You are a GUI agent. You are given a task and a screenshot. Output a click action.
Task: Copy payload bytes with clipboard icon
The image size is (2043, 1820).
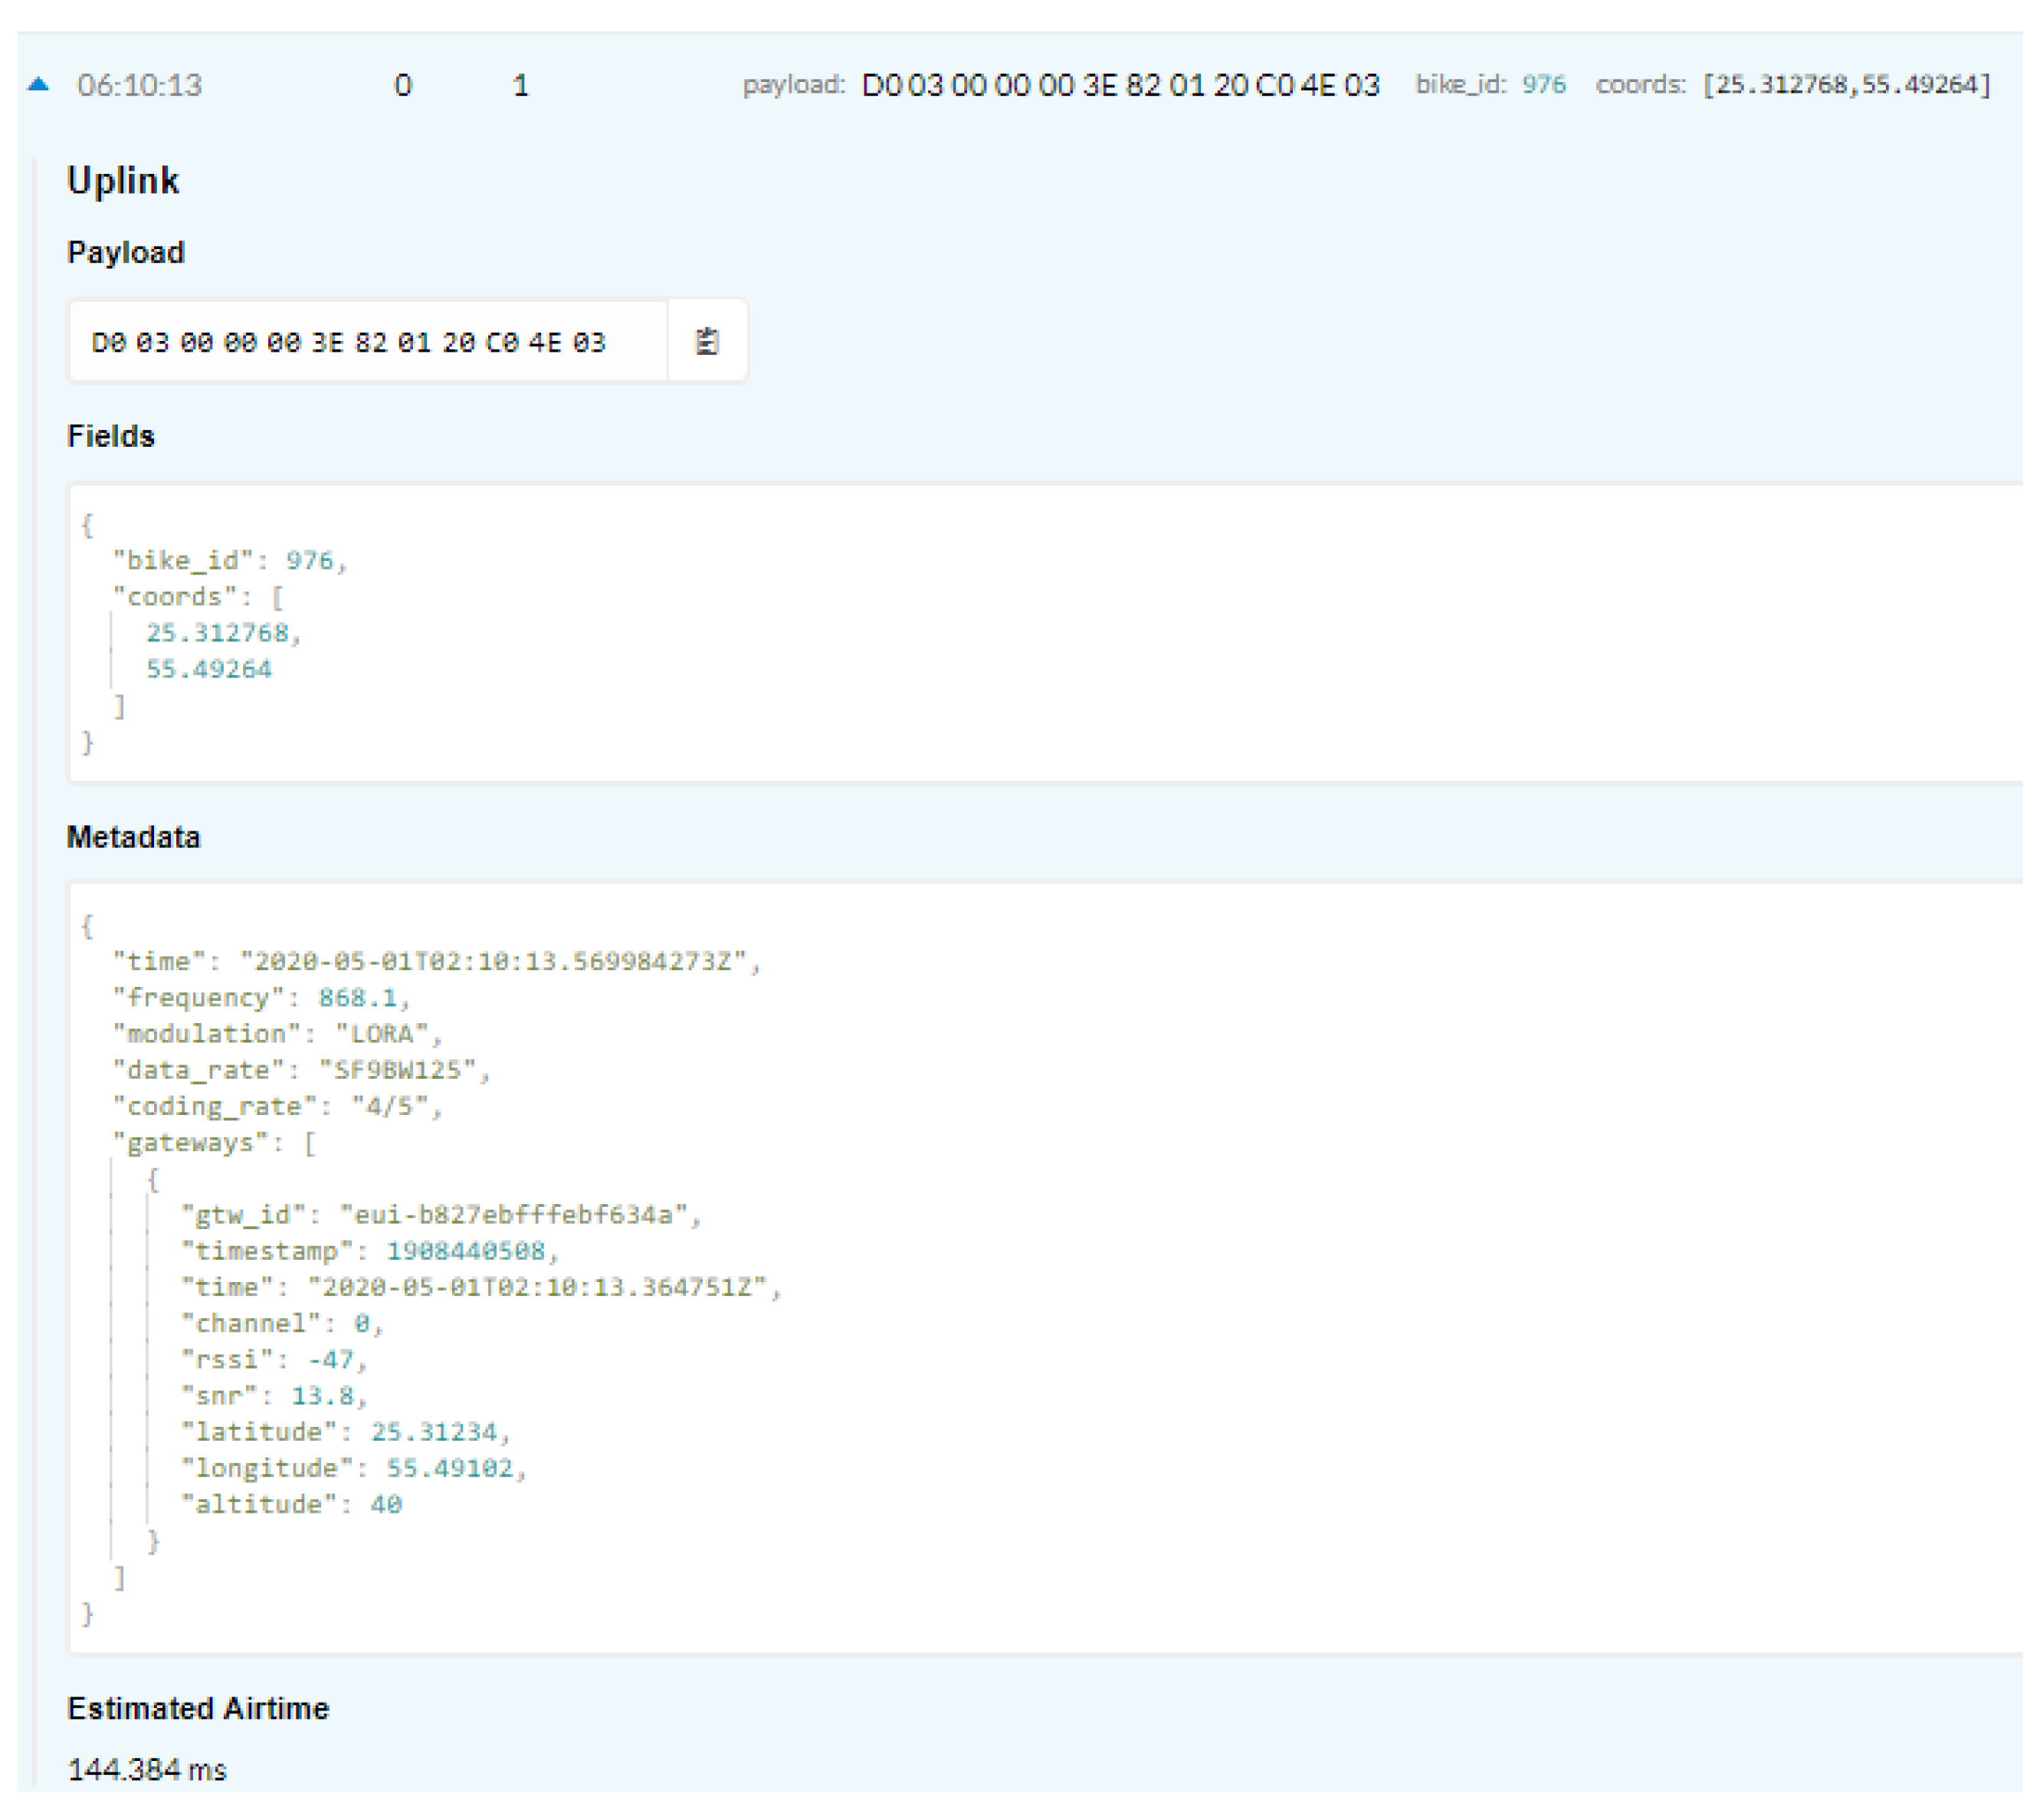[x=707, y=342]
